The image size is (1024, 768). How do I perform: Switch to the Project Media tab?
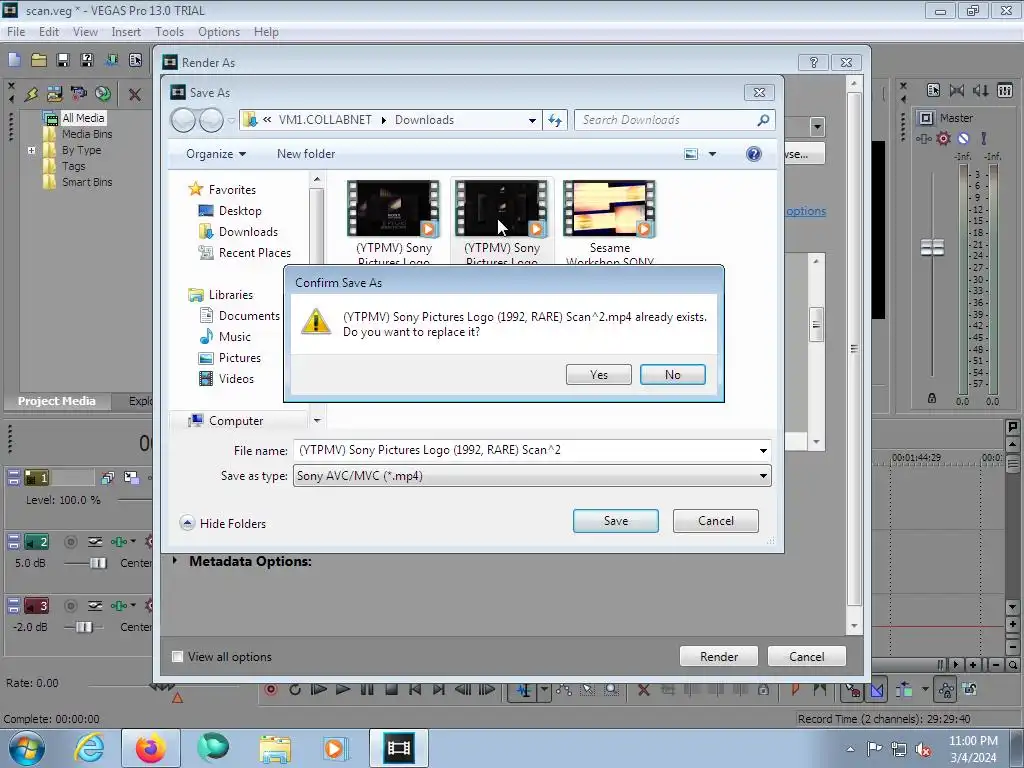[x=57, y=401]
